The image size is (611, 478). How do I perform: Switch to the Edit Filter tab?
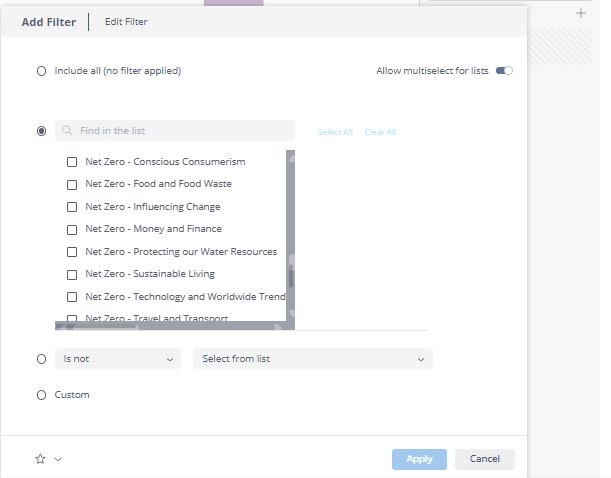[126, 22]
